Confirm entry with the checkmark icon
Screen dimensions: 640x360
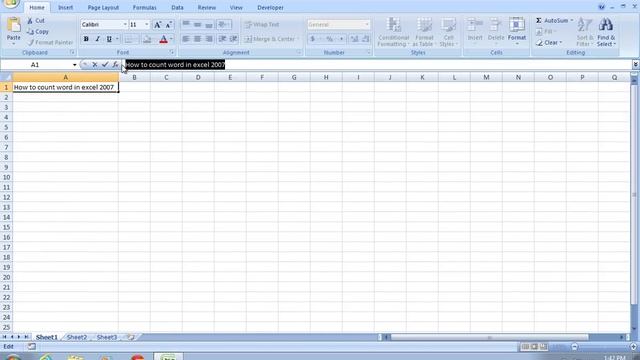[105, 64]
